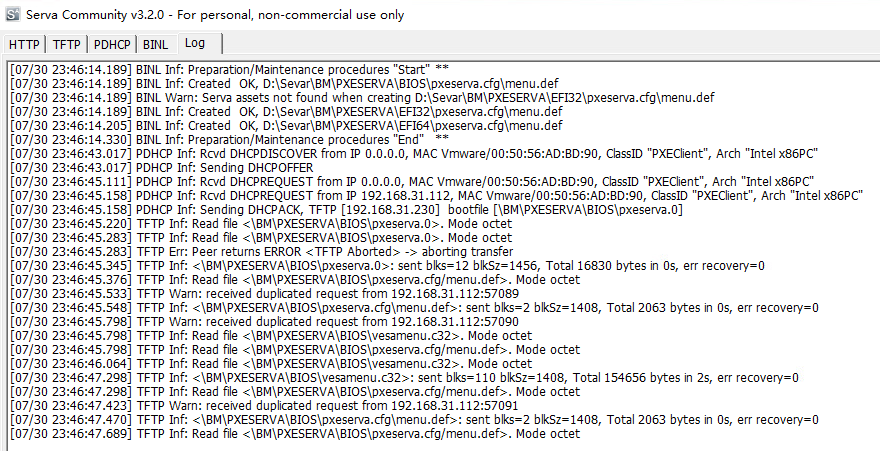Select the duplicated request from port 57089 warning
Image resolution: width=880 pixels, height=451 pixels.
(264, 294)
